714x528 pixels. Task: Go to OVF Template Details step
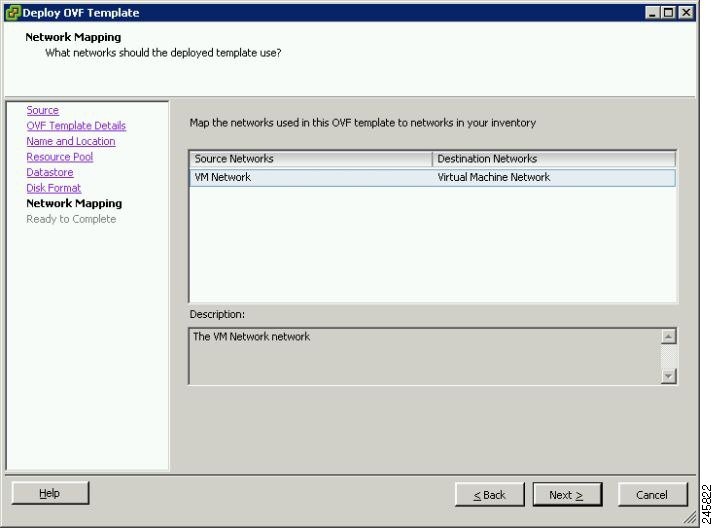pyautogui.click(x=76, y=126)
